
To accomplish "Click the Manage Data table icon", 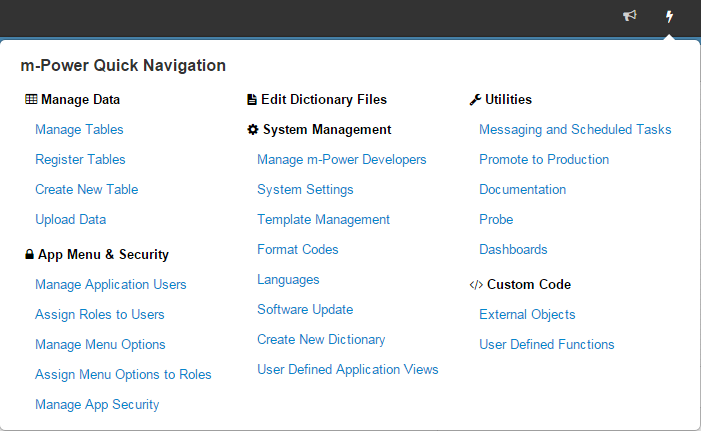I will coord(31,99).
